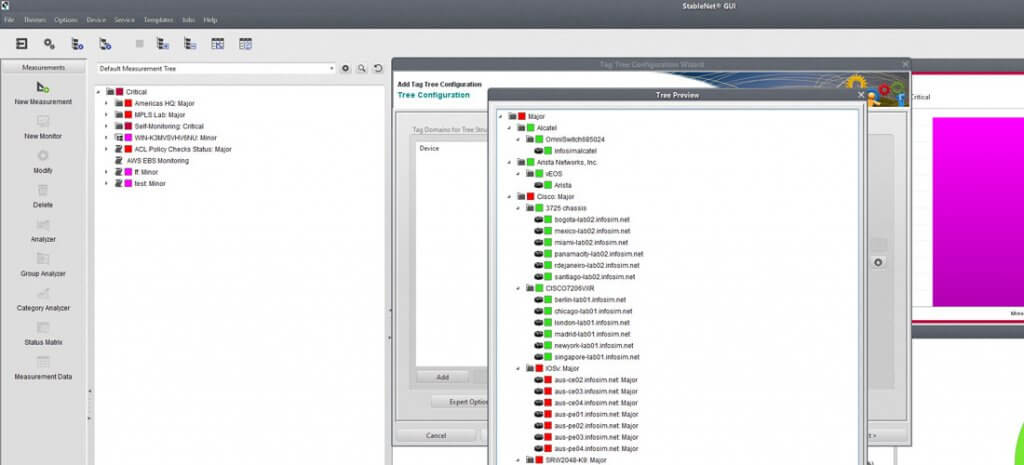Screen dimensions: 1024x465
Task: Open the Default Measurement Tree dropdown
Action: (215, 69)
